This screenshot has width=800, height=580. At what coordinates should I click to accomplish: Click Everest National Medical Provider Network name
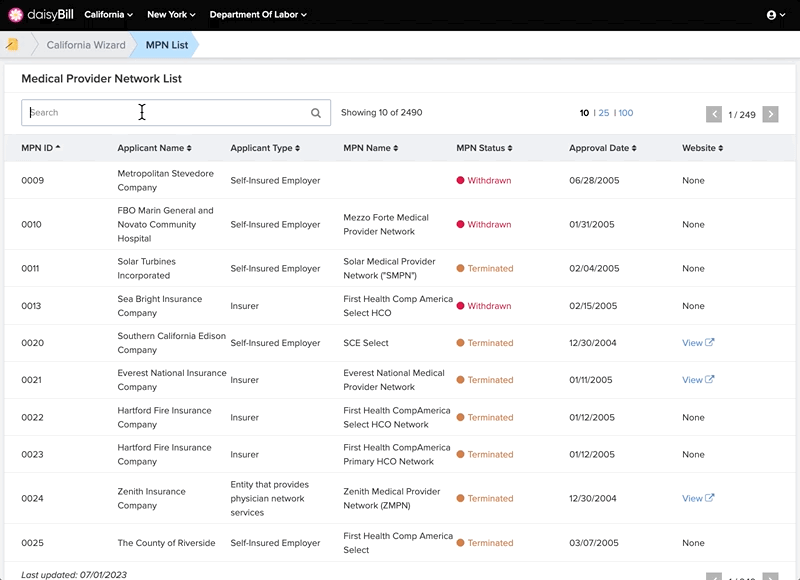point(394,380)
